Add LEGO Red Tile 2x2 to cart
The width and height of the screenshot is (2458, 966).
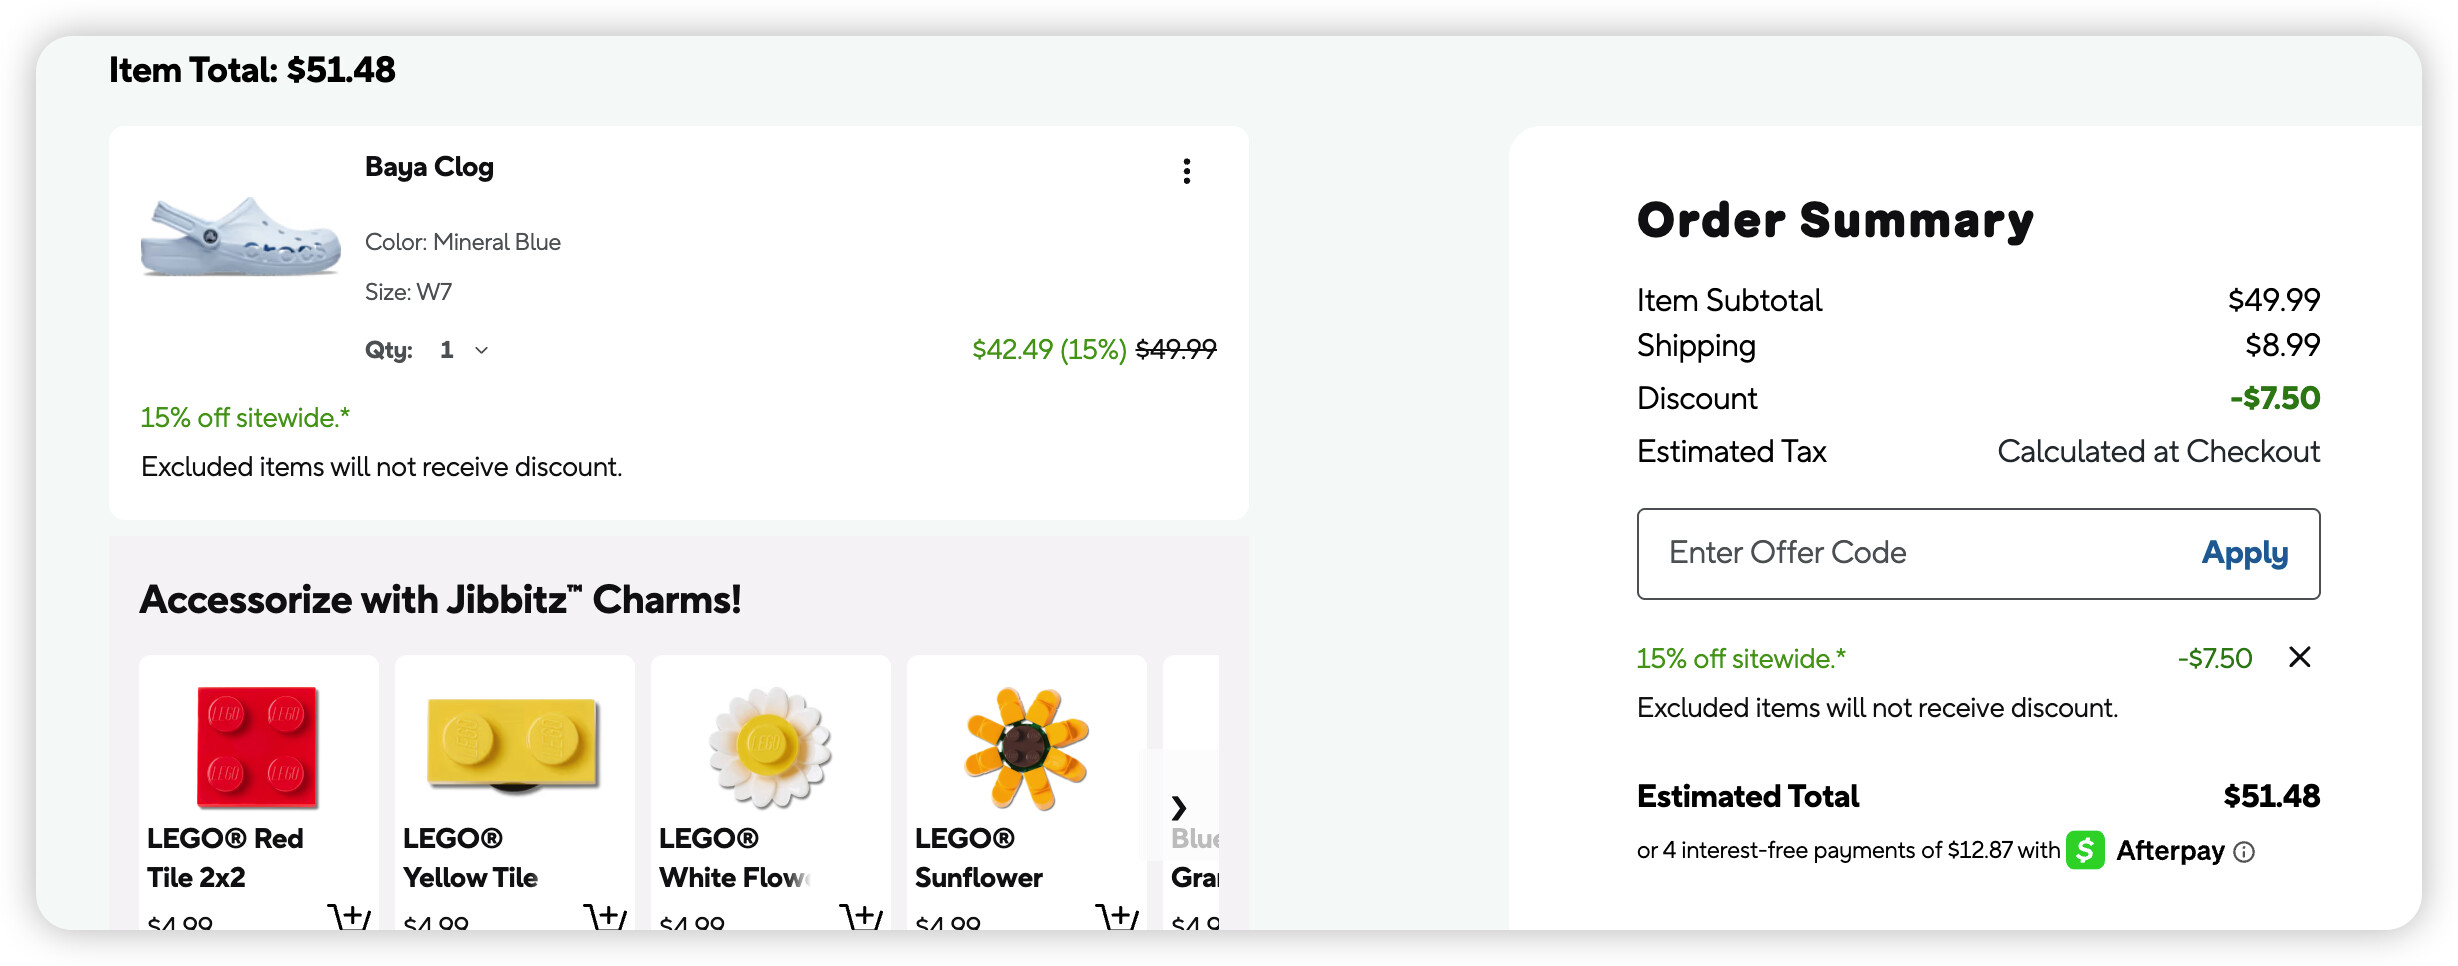pyautogui.click(x=348, y=915)
